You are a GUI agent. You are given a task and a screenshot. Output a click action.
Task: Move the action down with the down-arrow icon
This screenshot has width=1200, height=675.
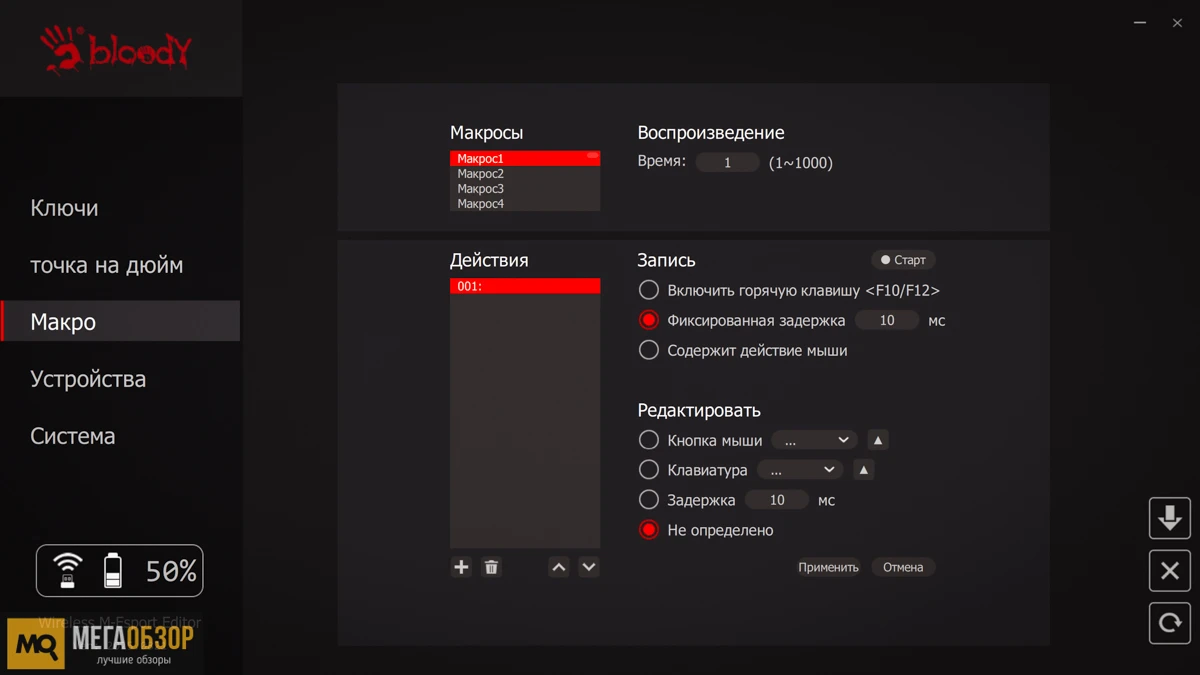pyautogui.click(x=588, y=567)
